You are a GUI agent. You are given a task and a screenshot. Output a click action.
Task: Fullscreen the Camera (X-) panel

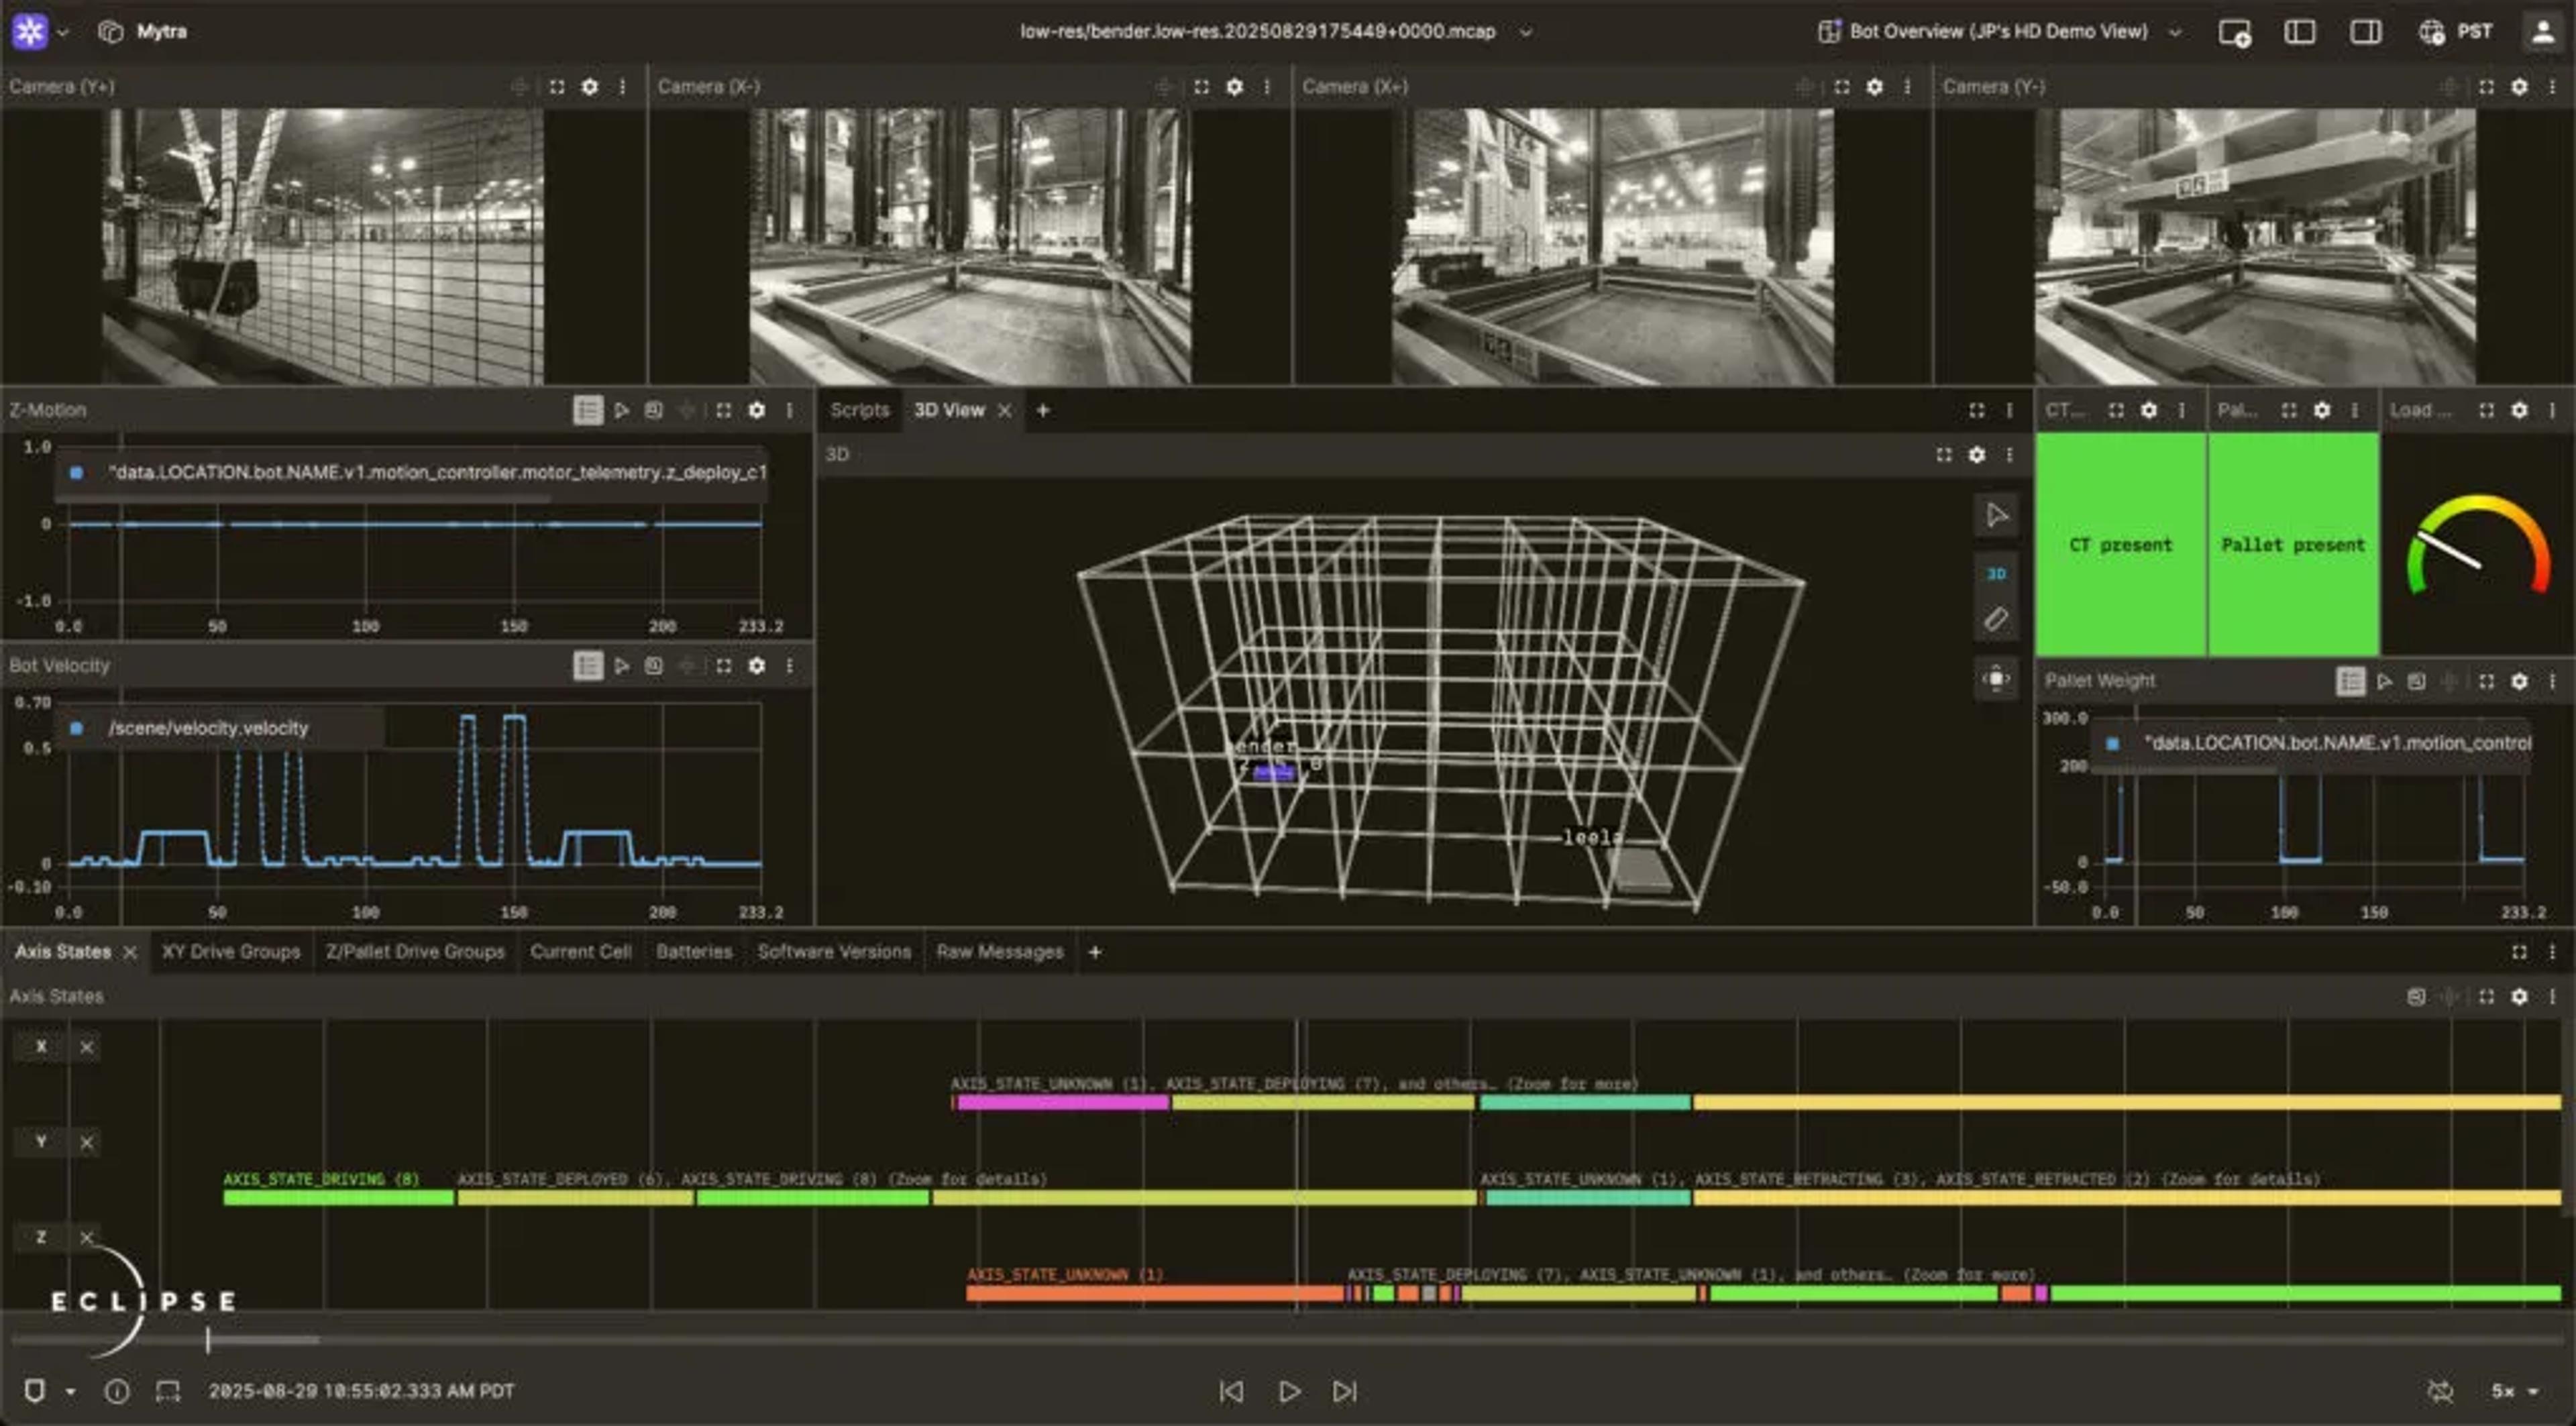click(x=1201, y=87)
